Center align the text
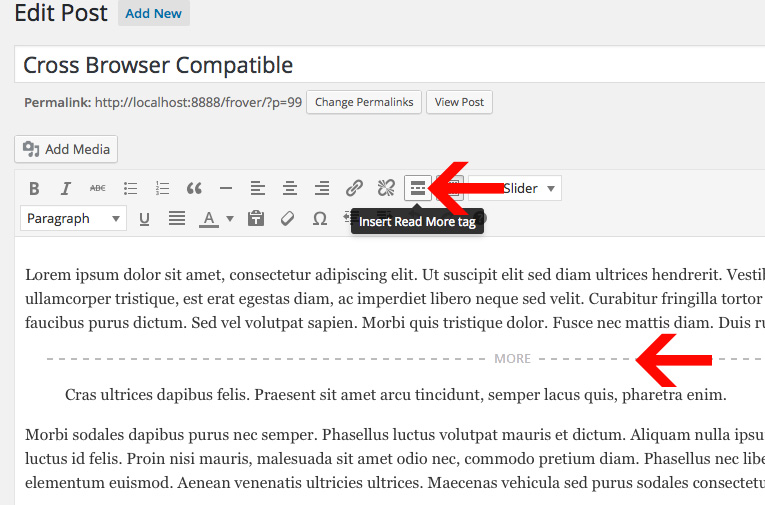Image resolution: width=765 pixels, height=505 pixels. point(290,188)
